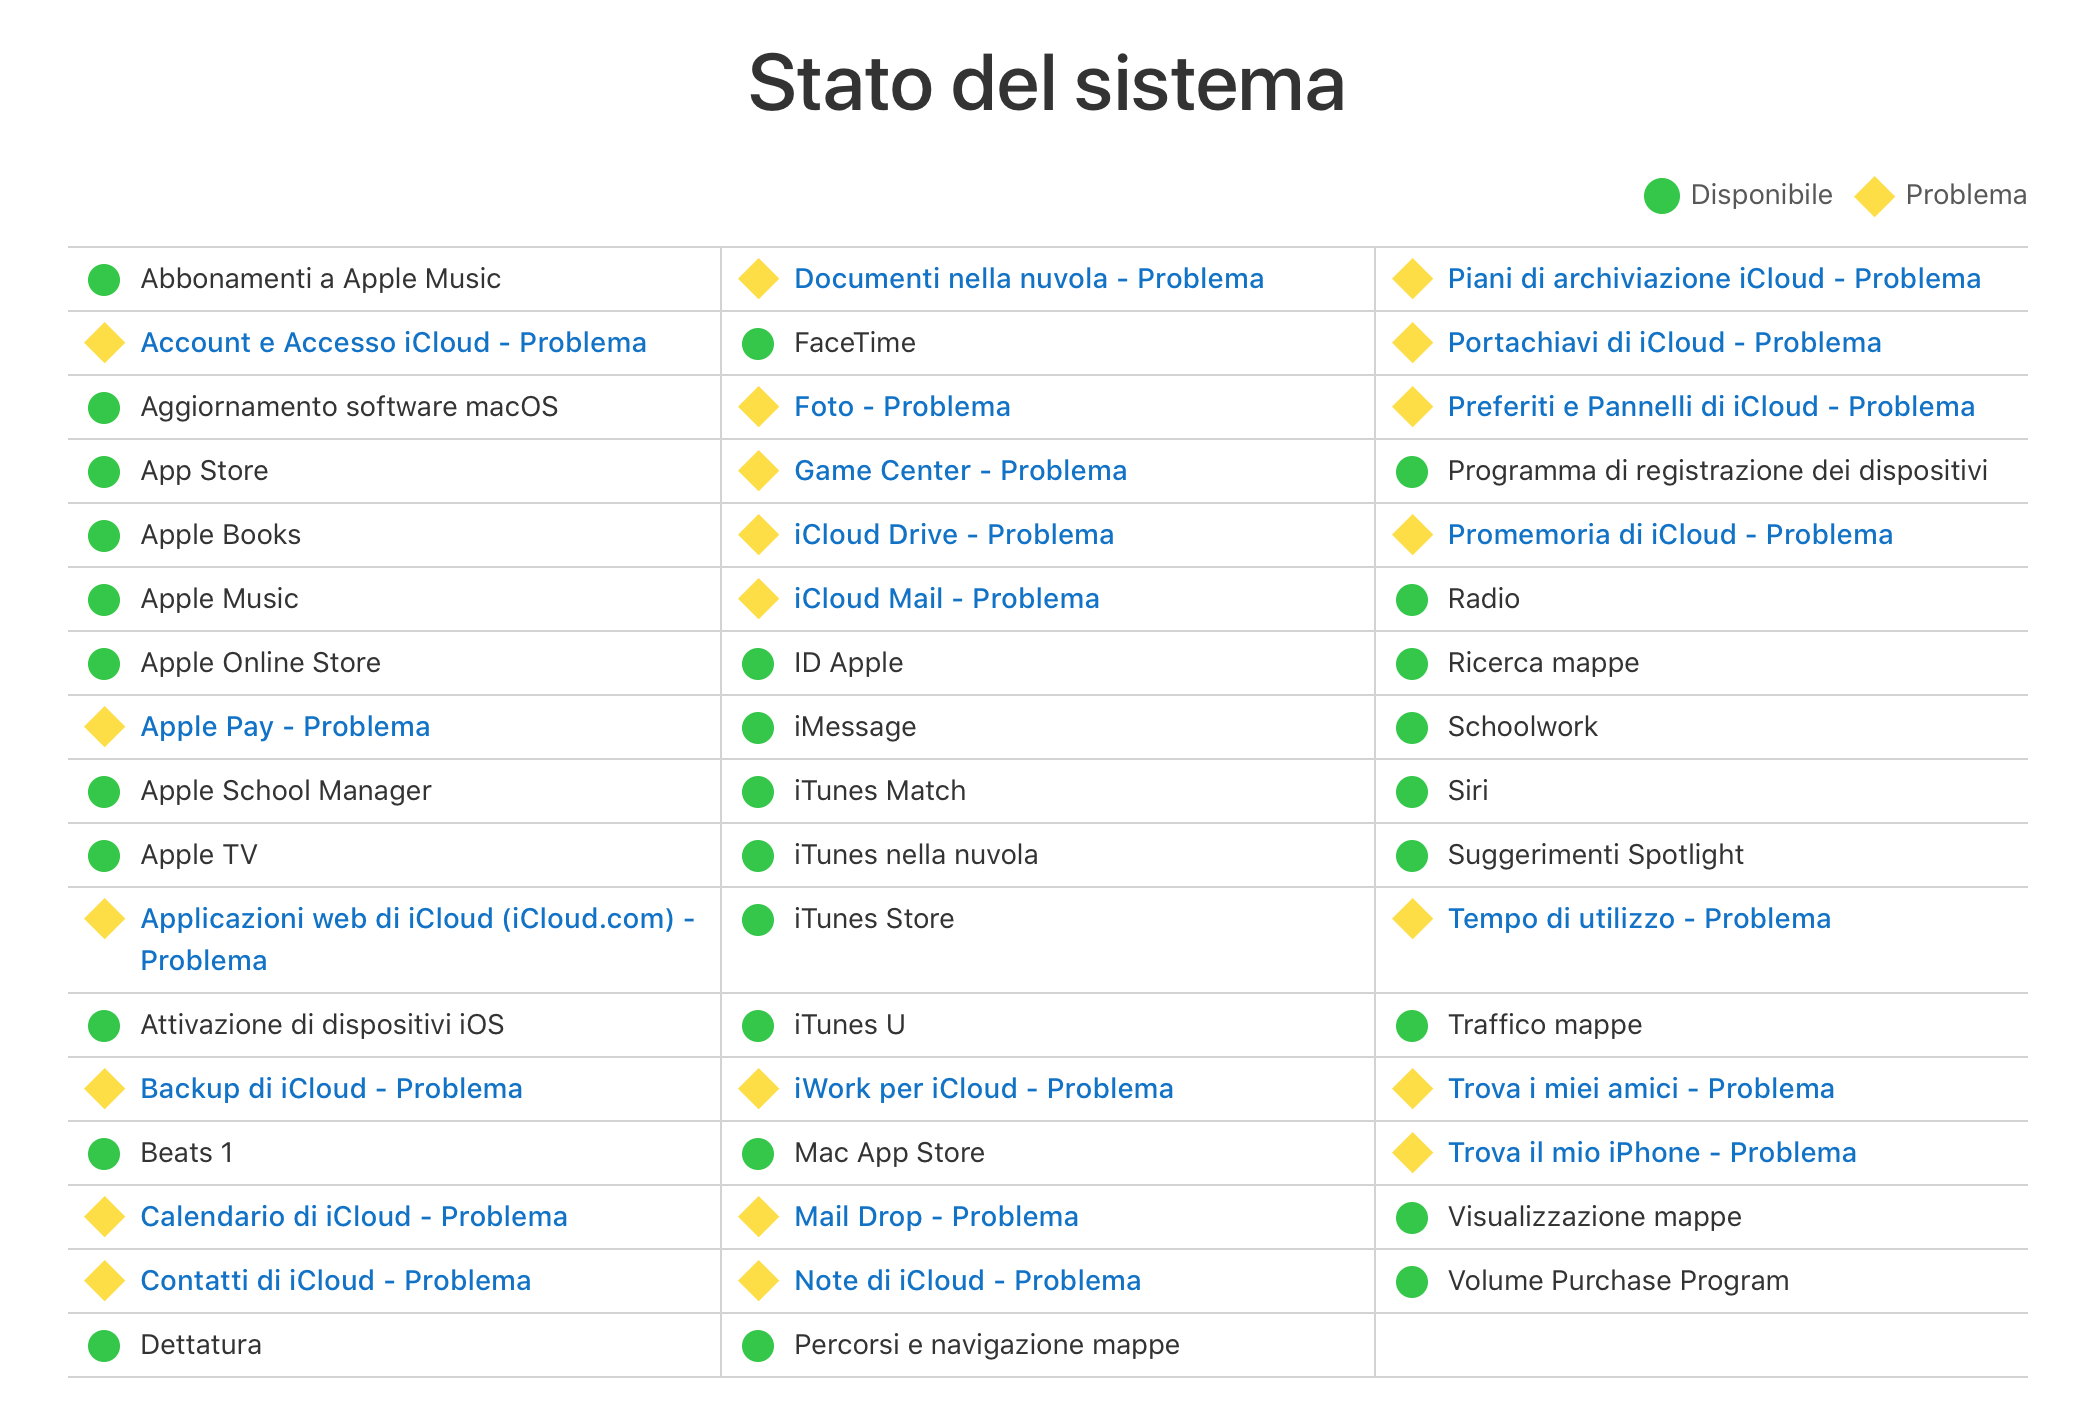Open Calendario di iCloud - Problema
This screenshot has width=2092, height=1404.
point(353,1216)
